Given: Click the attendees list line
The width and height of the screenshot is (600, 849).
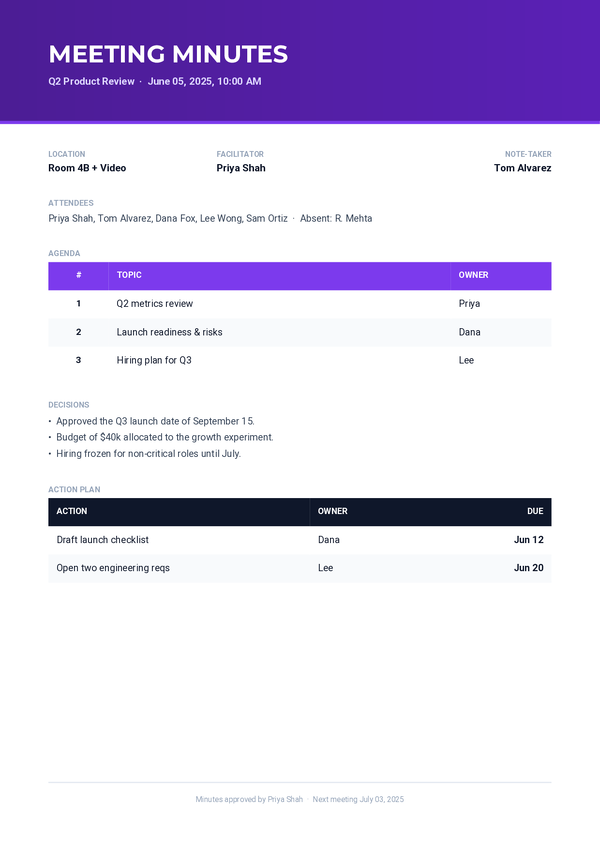Looking at the screenshot, I should point(210,218).
